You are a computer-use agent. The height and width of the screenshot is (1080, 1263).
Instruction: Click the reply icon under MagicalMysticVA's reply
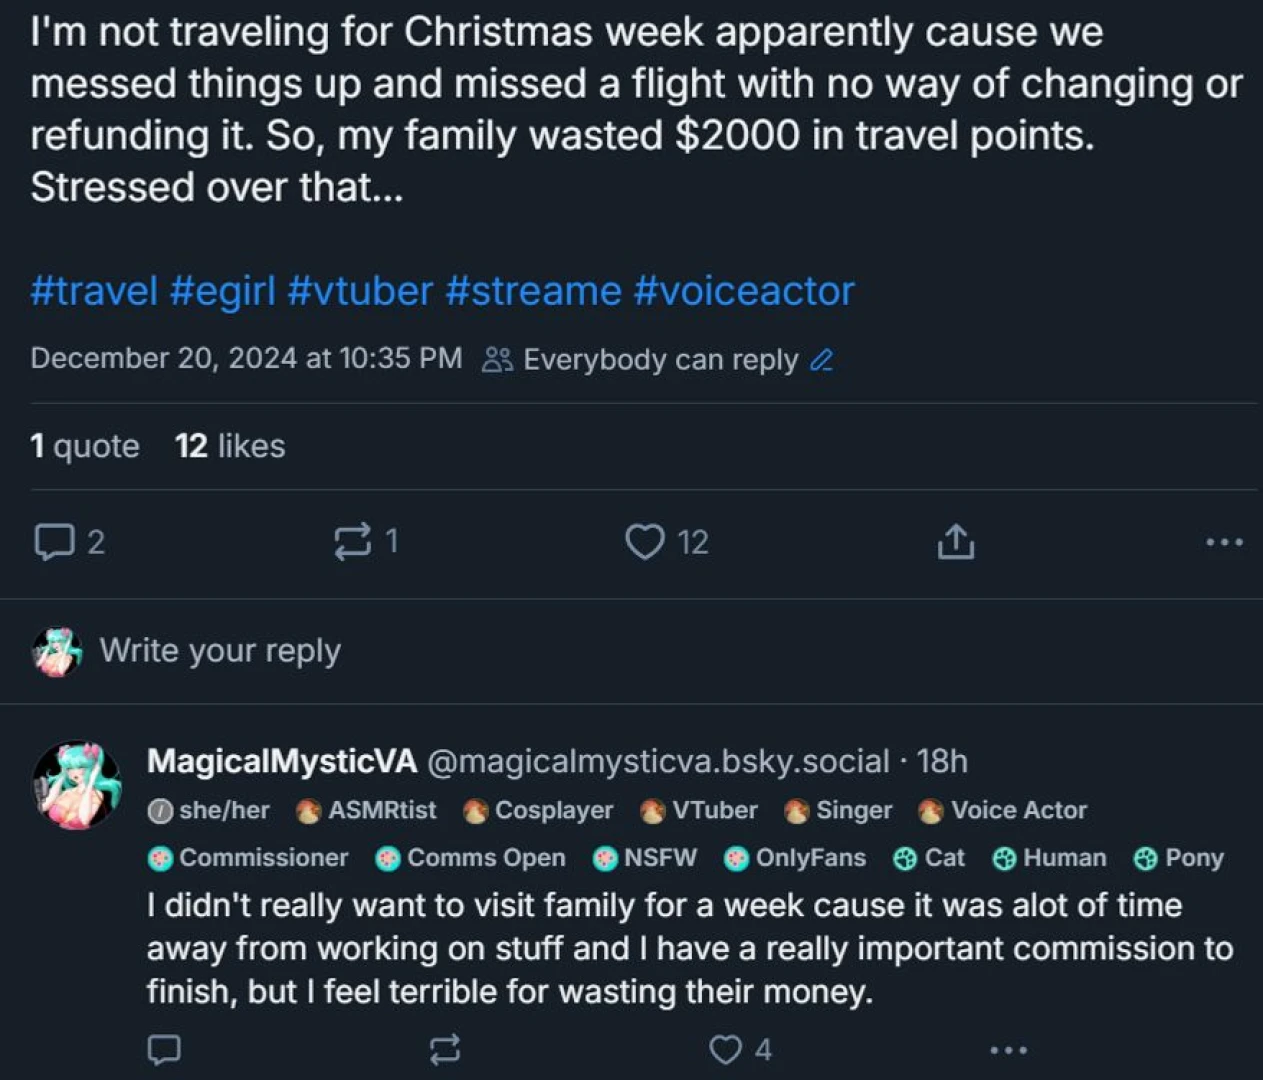164,1049
